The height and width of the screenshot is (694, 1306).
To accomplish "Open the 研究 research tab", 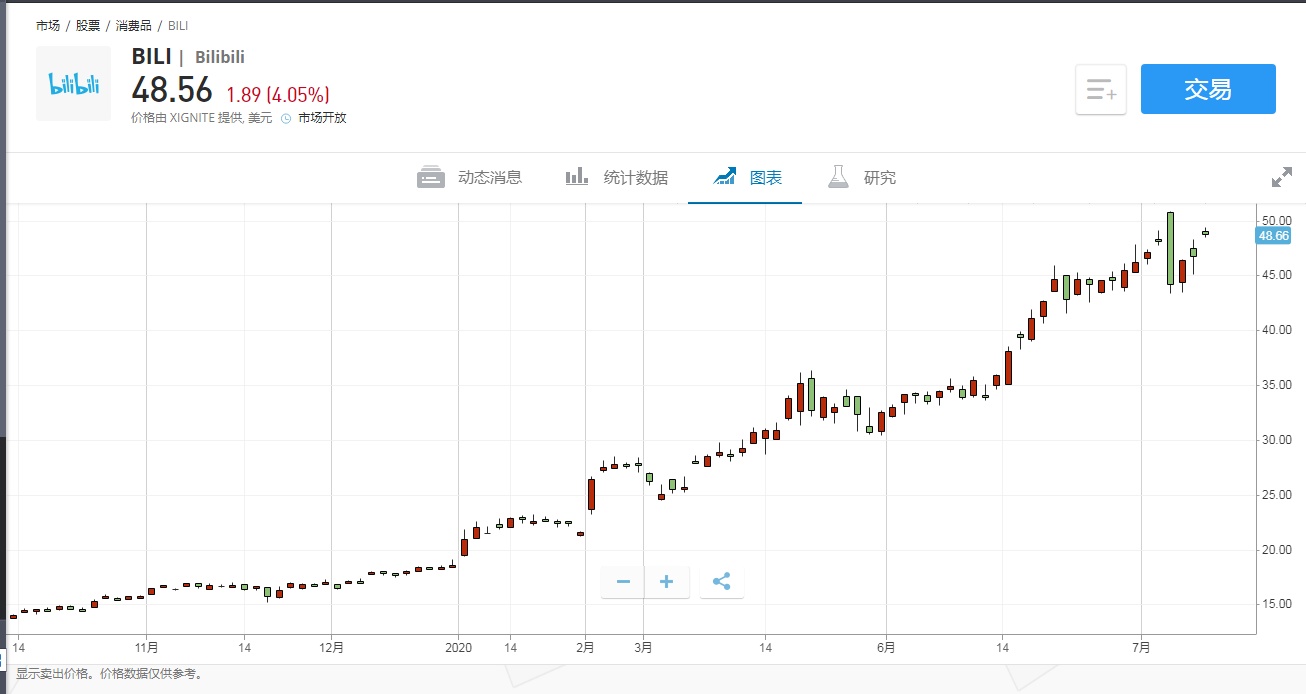I will [x=862, y=178].
